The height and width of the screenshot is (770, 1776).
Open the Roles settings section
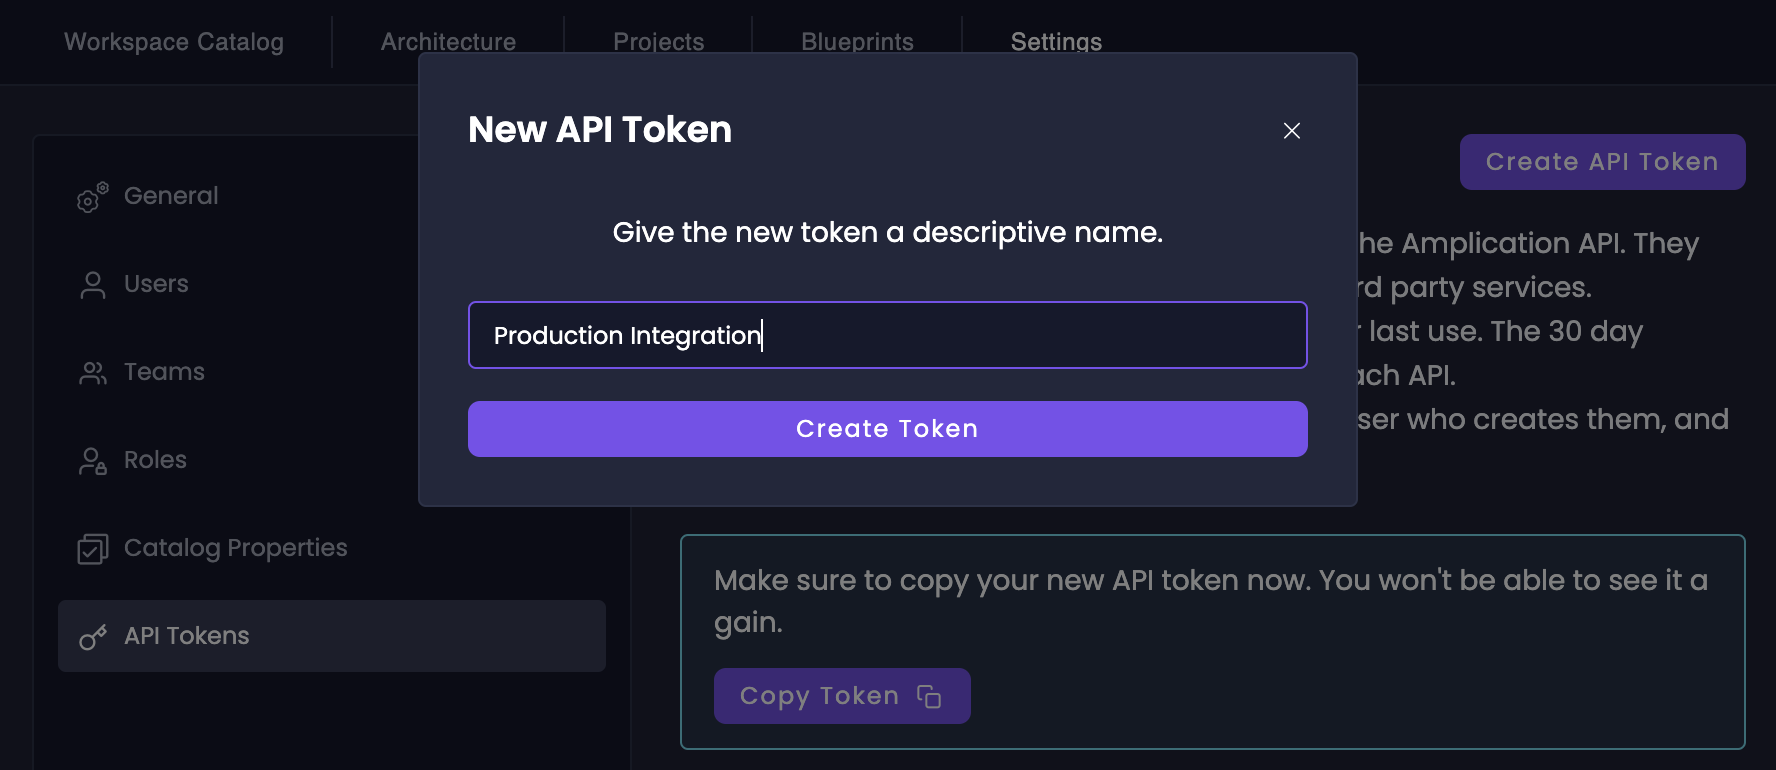[155, 460]
